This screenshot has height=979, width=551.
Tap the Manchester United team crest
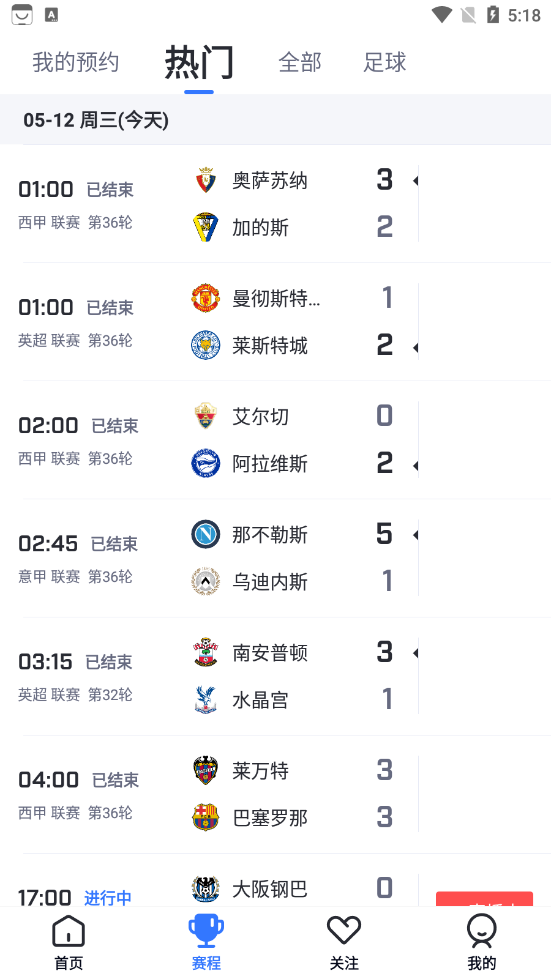point(205,298)
